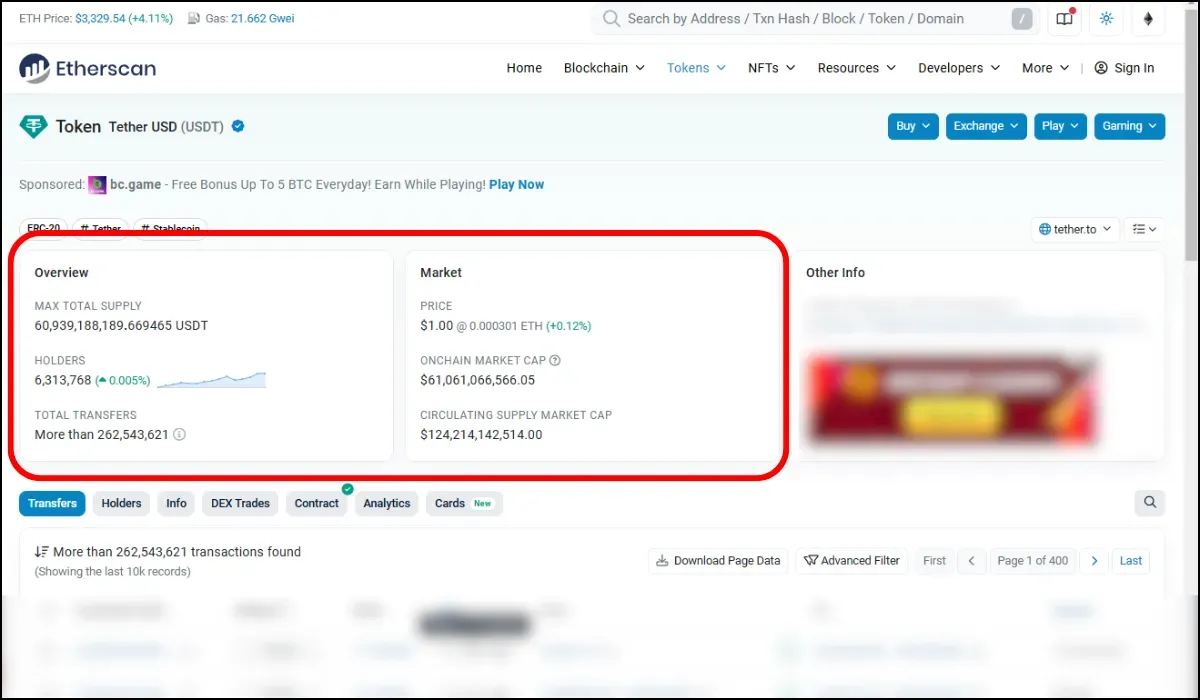
Task: Open the Buy dropdown button
Action: click(x=913, y=126)
